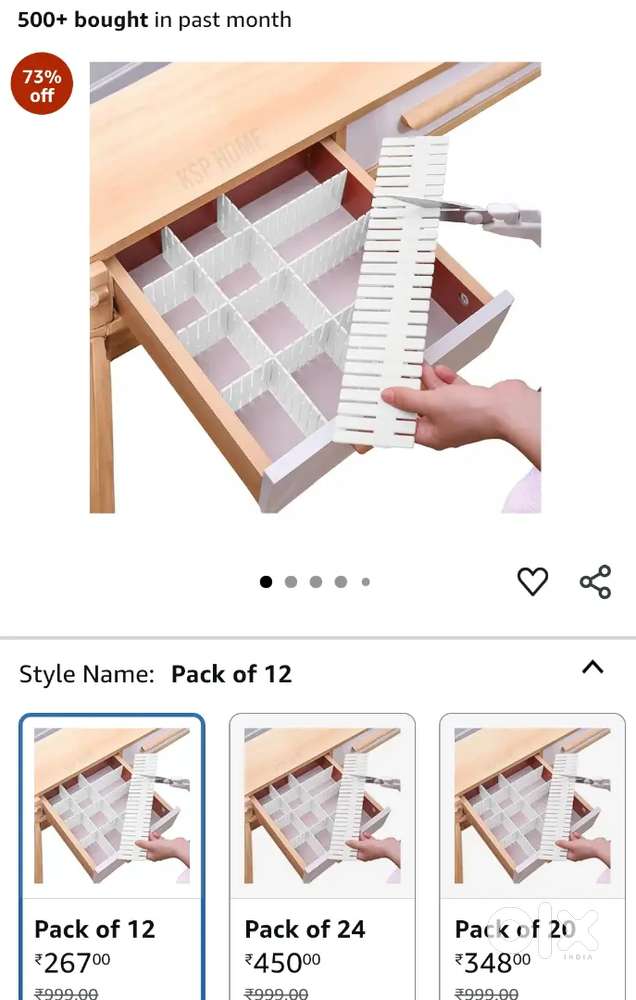
Task: Jump to fourth image carousel dot
Action: [x=341, y=582]
